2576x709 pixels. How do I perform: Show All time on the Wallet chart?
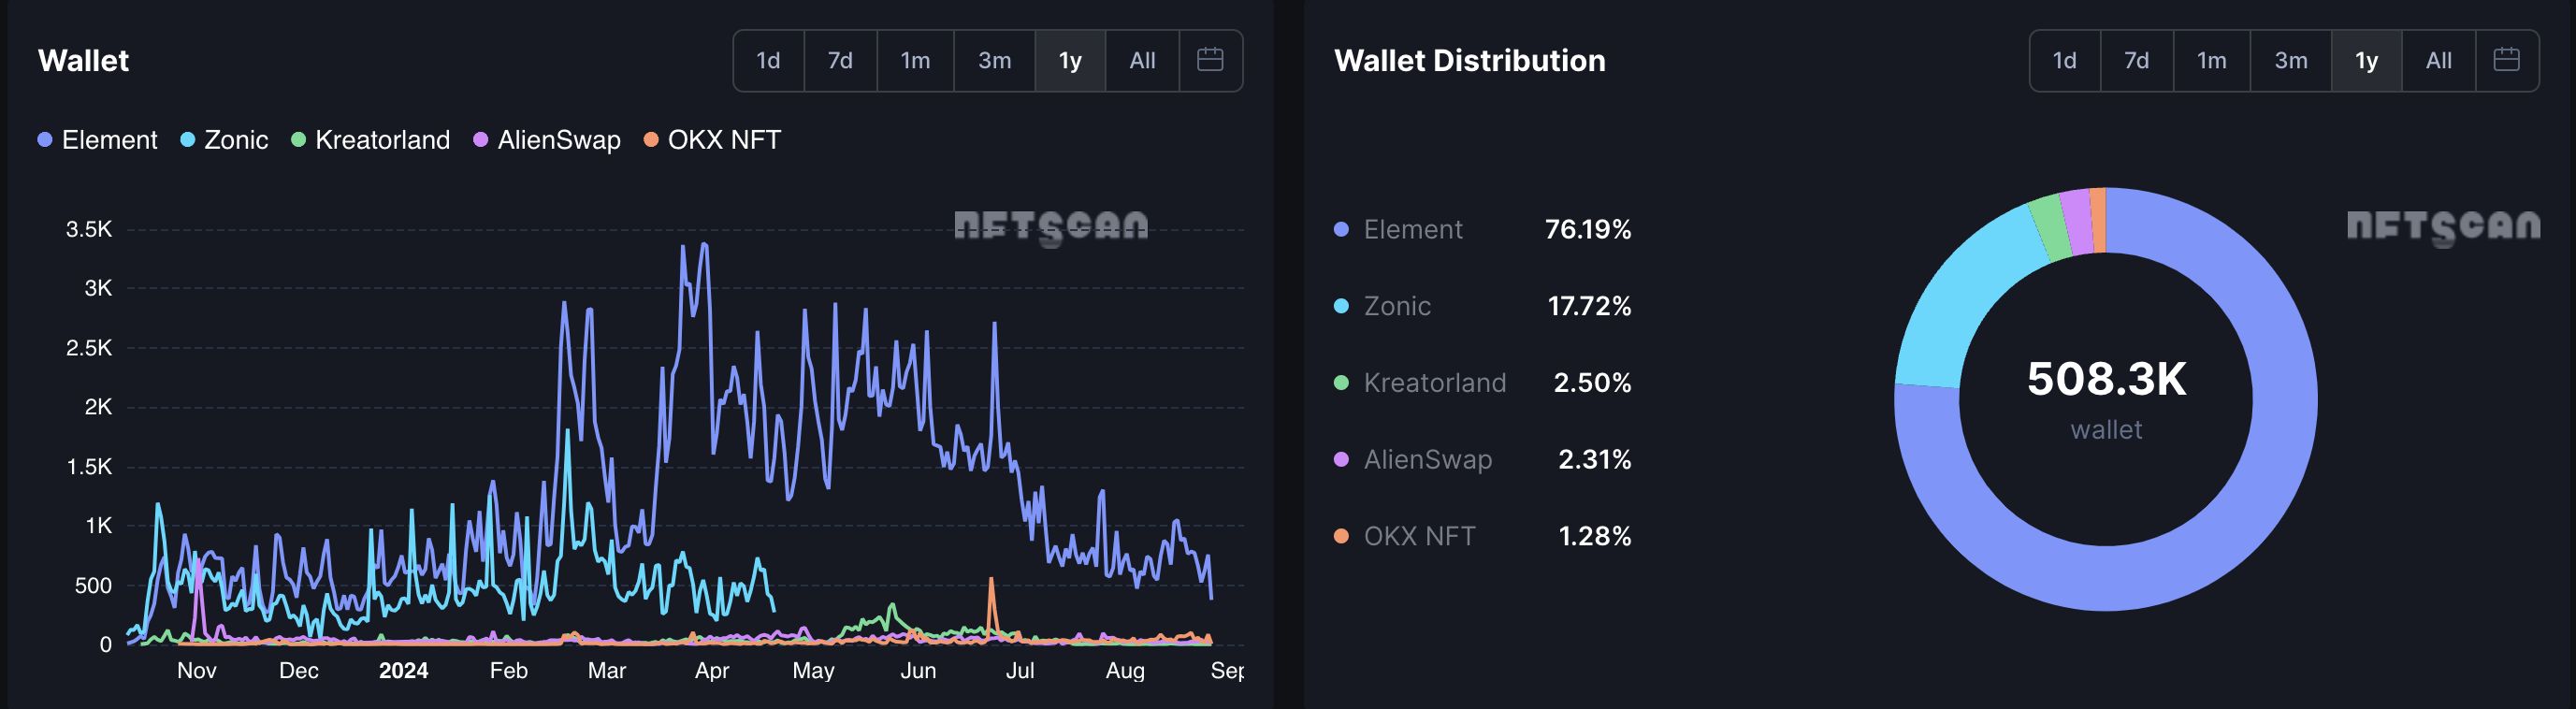[x=1142, y=61]
